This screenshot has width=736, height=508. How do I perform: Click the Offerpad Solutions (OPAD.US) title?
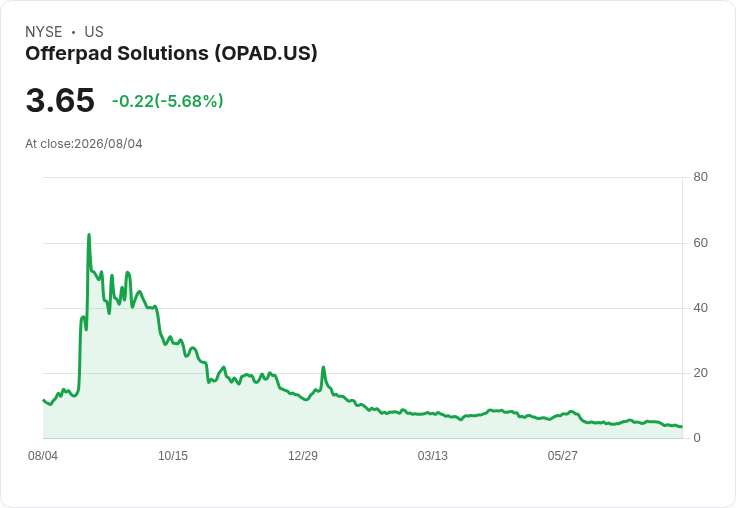click(x=171, y=54)
